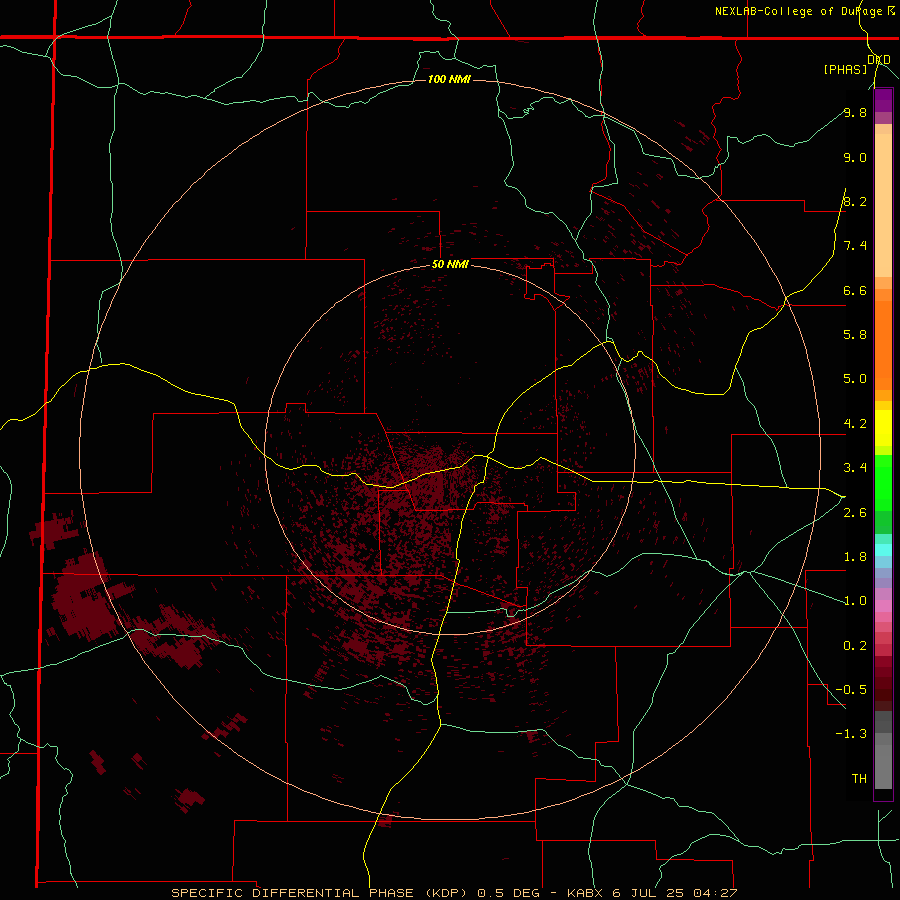Click the 8.2 scale value
900x900 pixels.
(855, 201)
